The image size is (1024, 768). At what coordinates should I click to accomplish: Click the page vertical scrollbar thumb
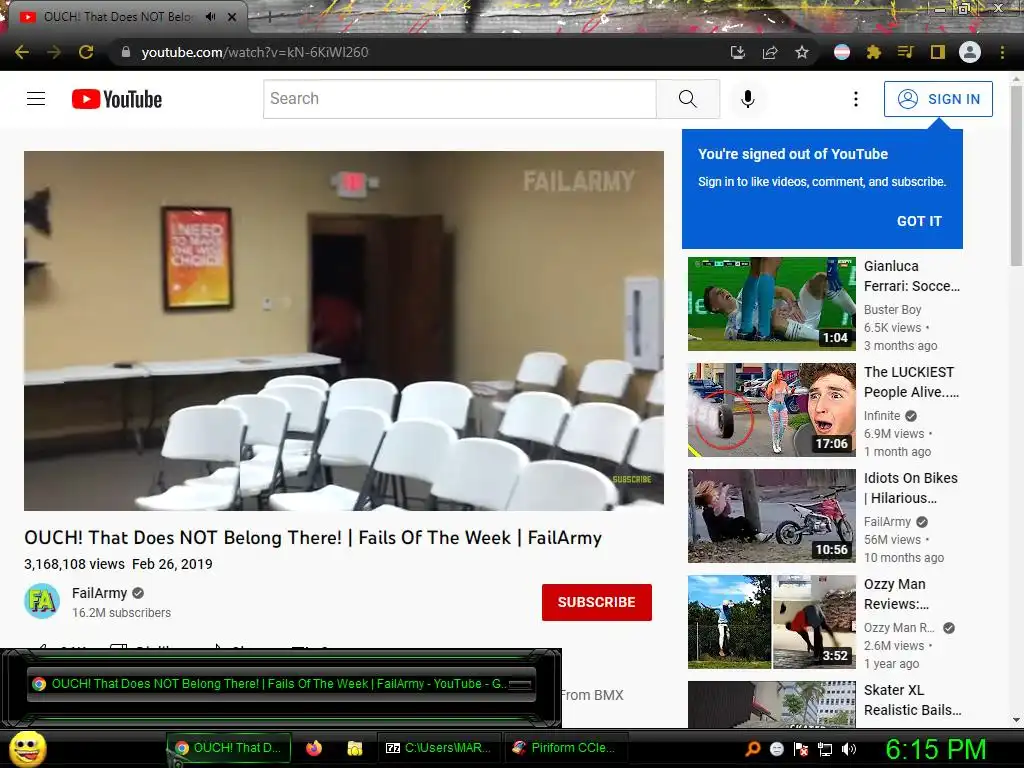1016,176
